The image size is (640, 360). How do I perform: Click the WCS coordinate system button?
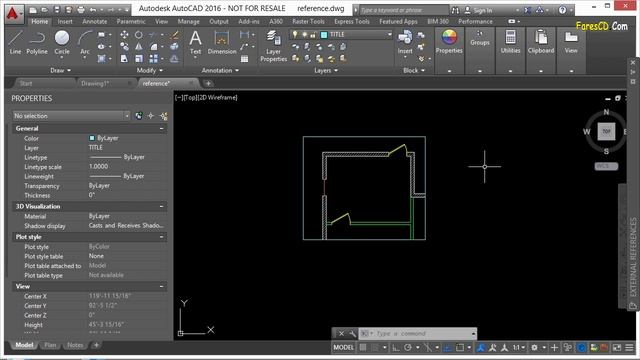tap(606, 166)
